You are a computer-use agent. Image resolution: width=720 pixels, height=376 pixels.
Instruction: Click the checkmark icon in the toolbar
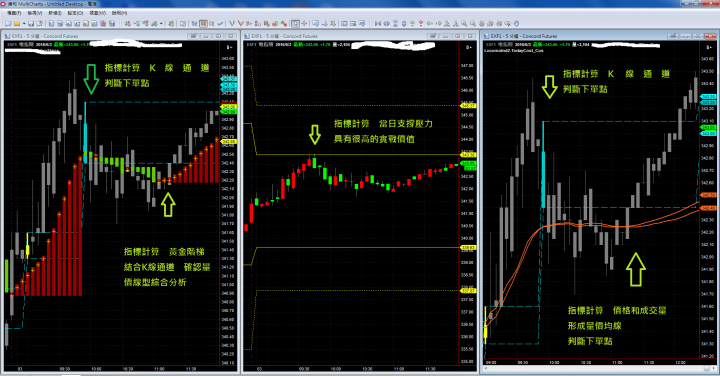pyautogui.click(x=220, y=23)
